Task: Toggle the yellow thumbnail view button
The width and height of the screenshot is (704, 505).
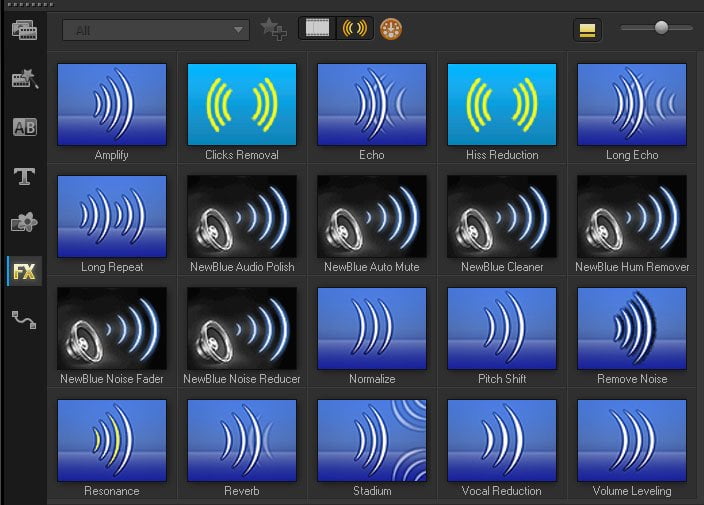Action: pyautogui.click(x=587, y=30)
